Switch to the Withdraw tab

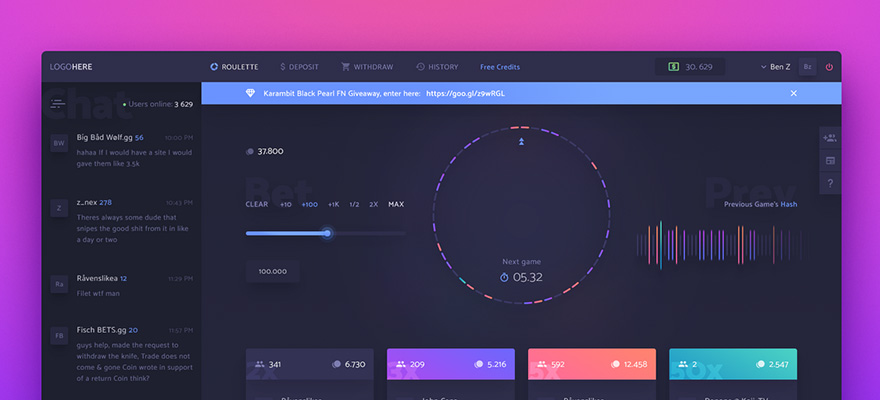[x=367, y=67]
